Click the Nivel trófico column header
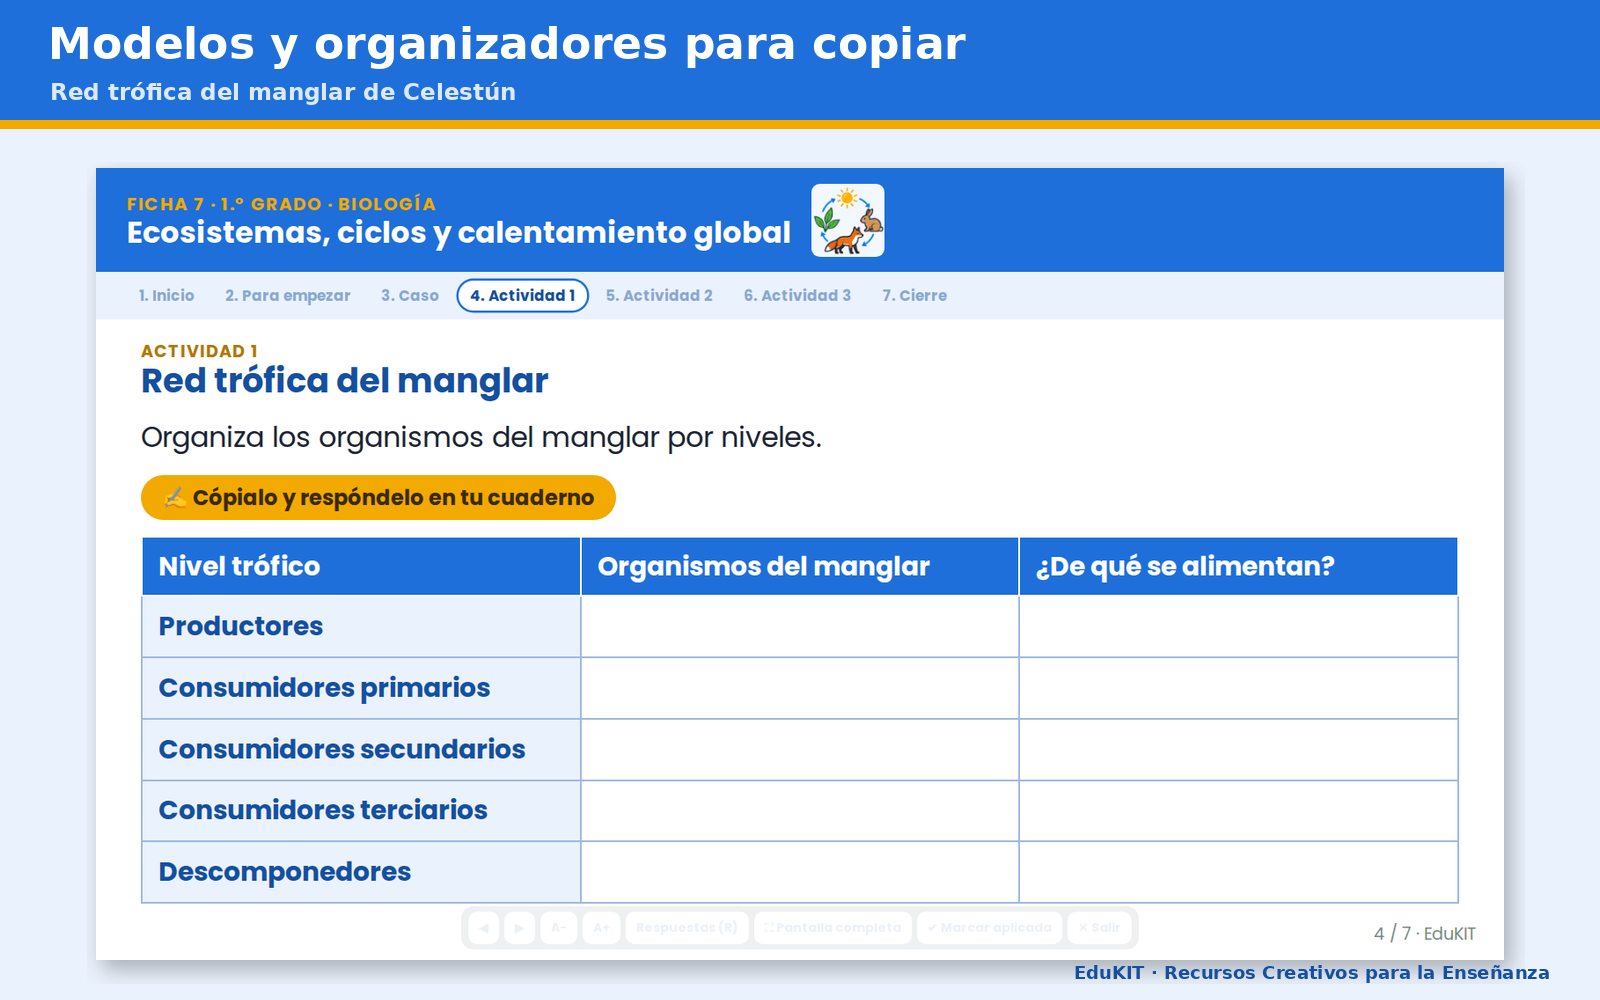 [x=361, y=566]
